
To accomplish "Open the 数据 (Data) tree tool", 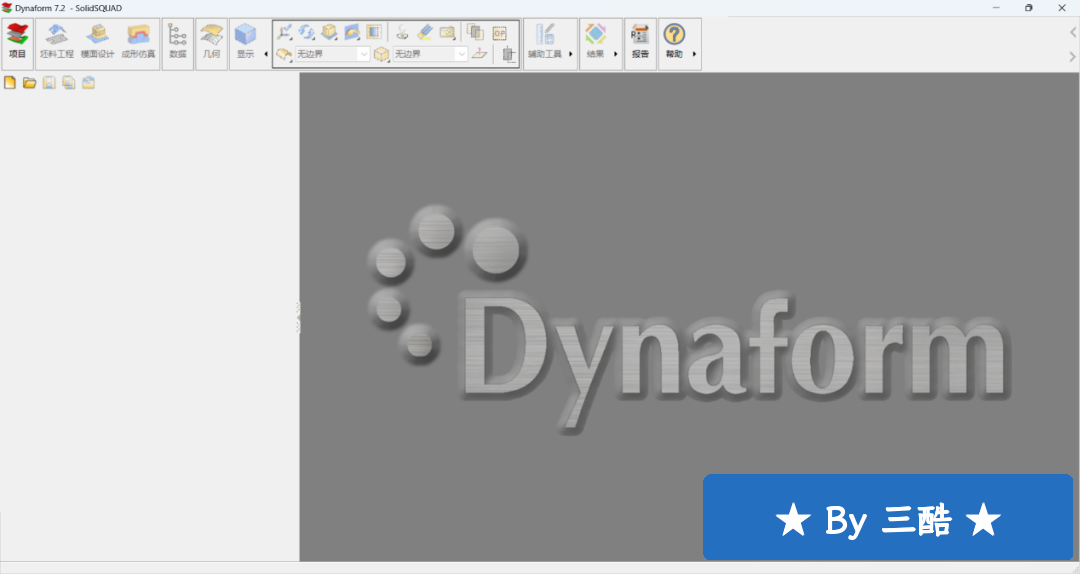I will 178,43.
